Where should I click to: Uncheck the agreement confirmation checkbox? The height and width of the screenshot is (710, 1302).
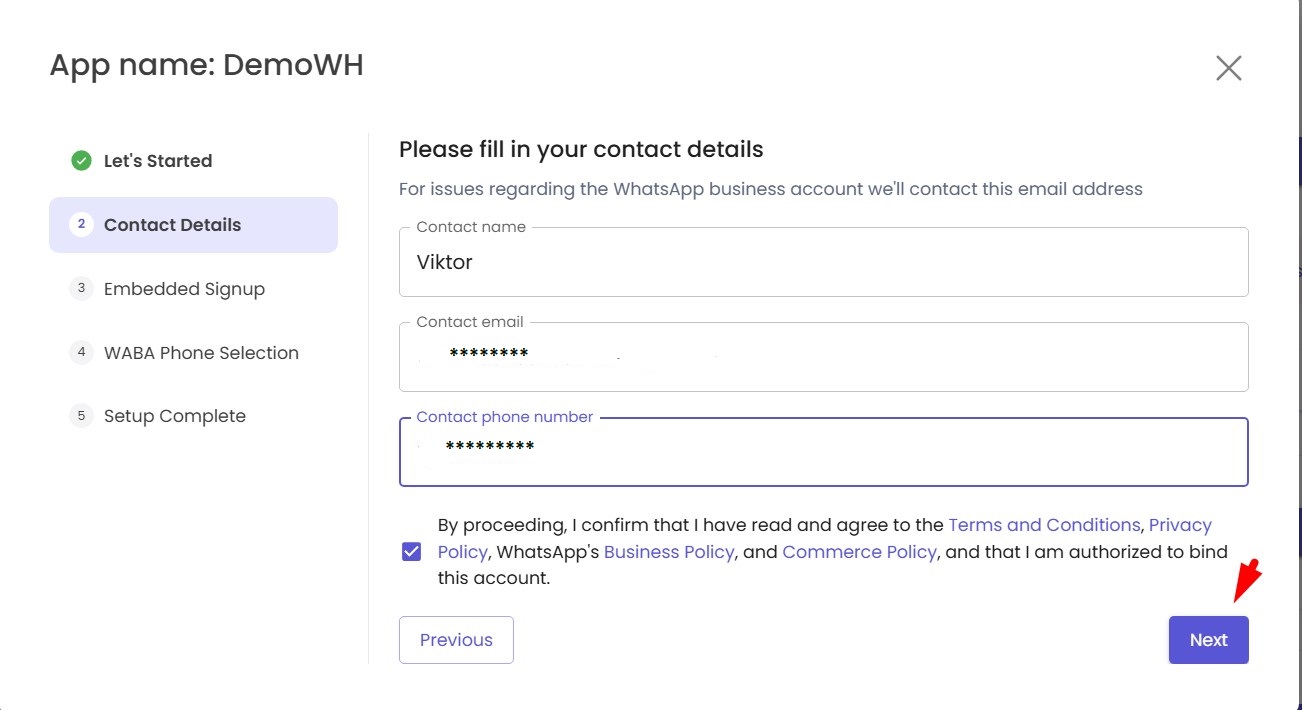click(x=411, y=552)
